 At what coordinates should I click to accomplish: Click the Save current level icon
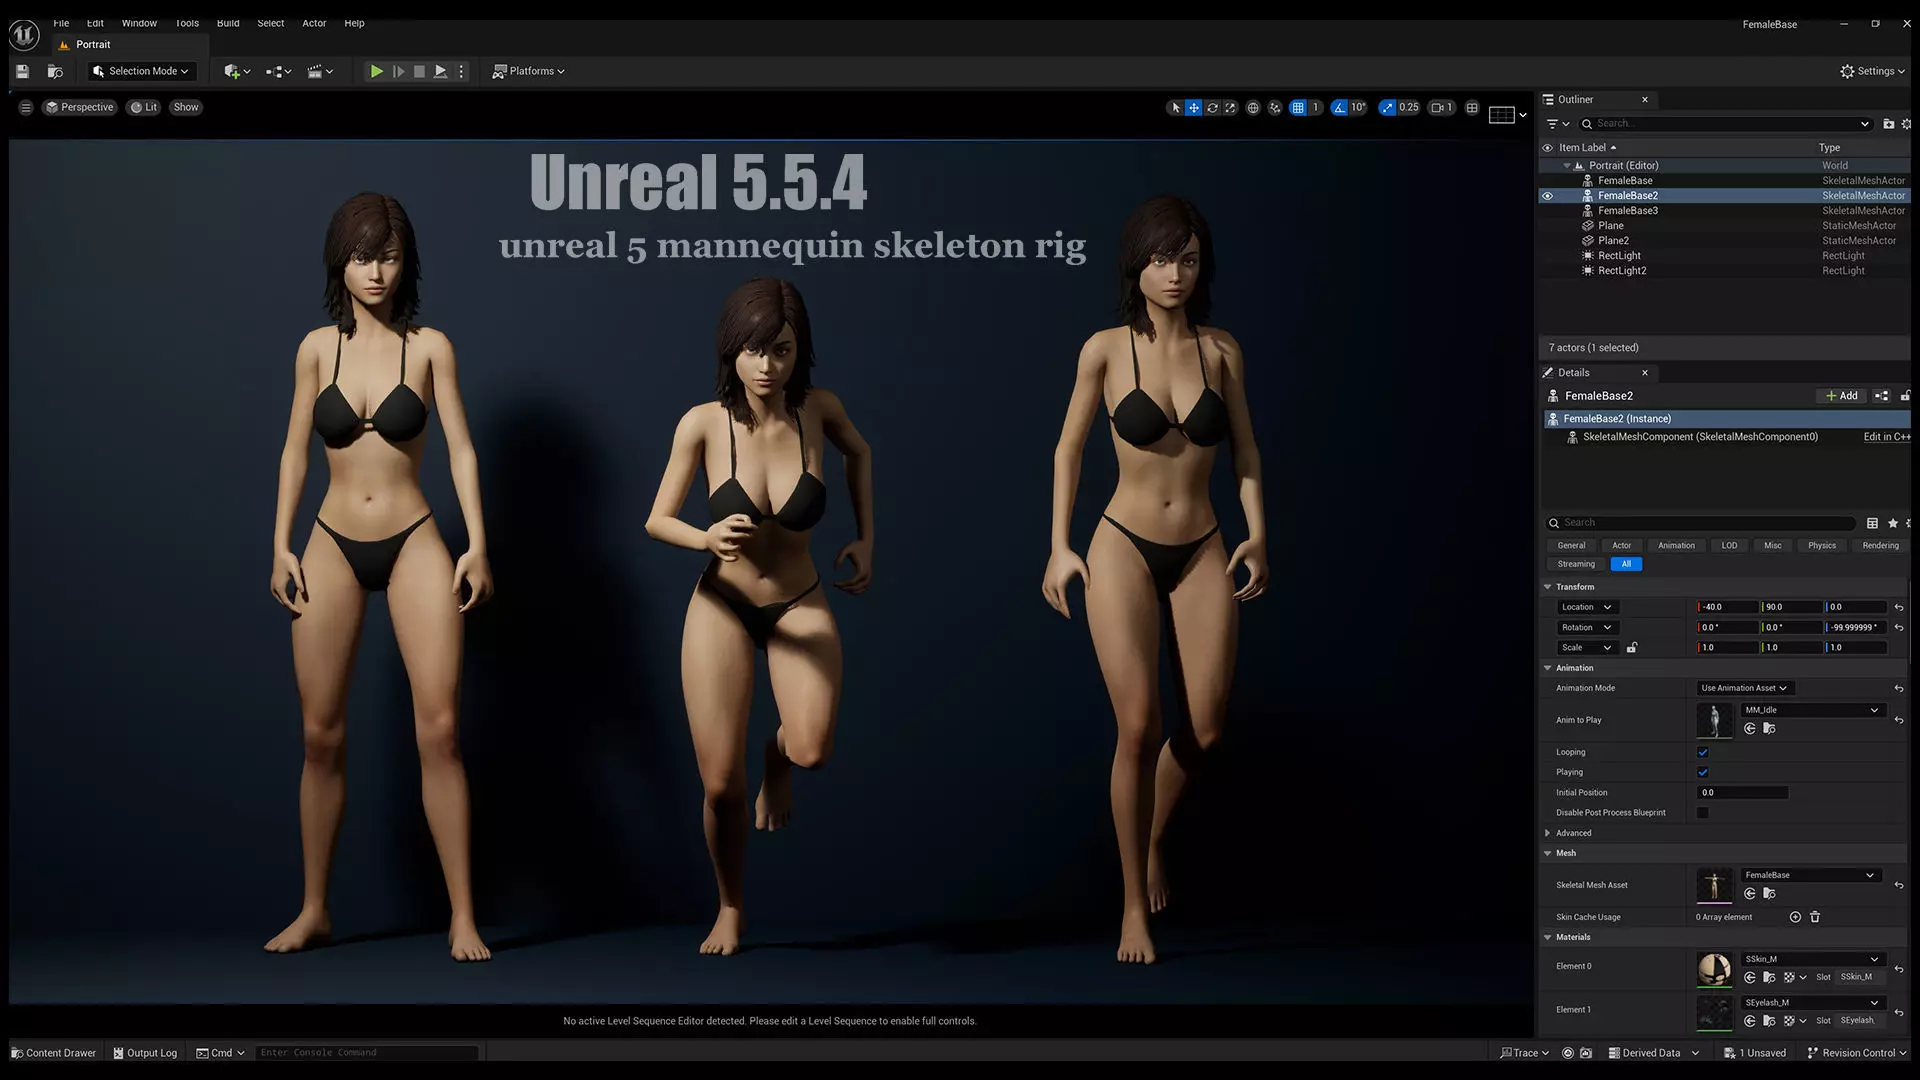pos(22,71)
